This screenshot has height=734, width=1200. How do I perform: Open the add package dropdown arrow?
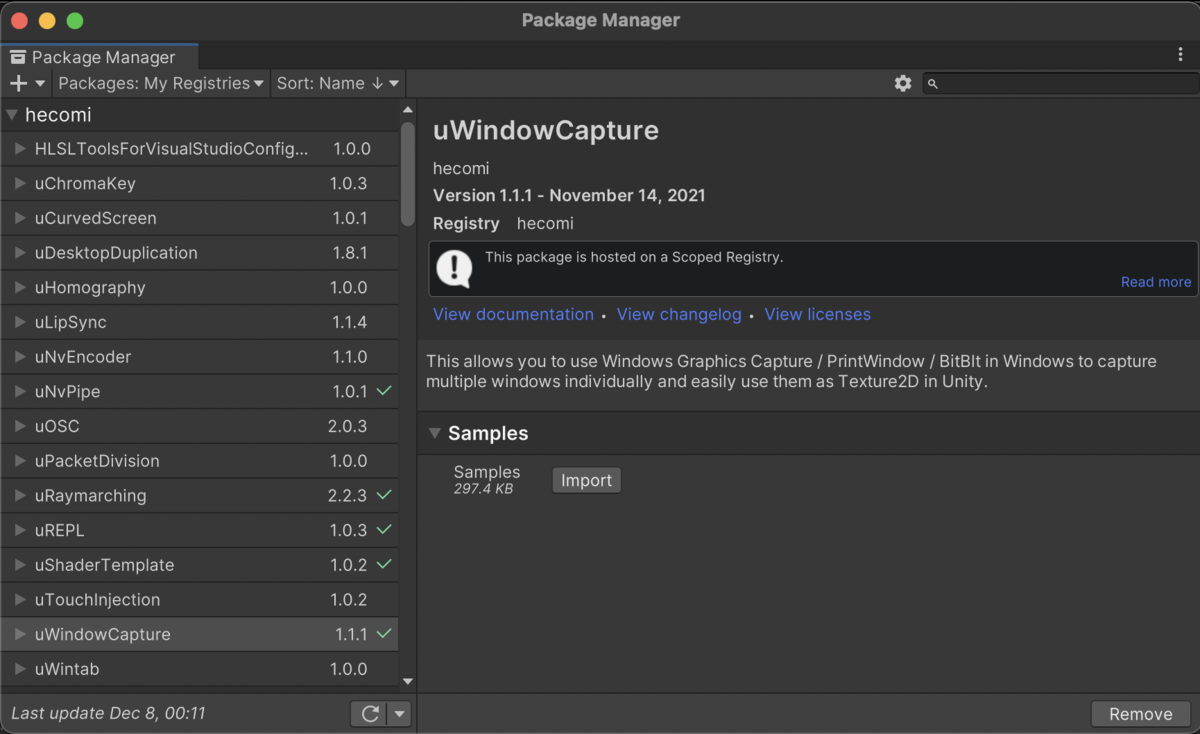[x=40, y=84]
